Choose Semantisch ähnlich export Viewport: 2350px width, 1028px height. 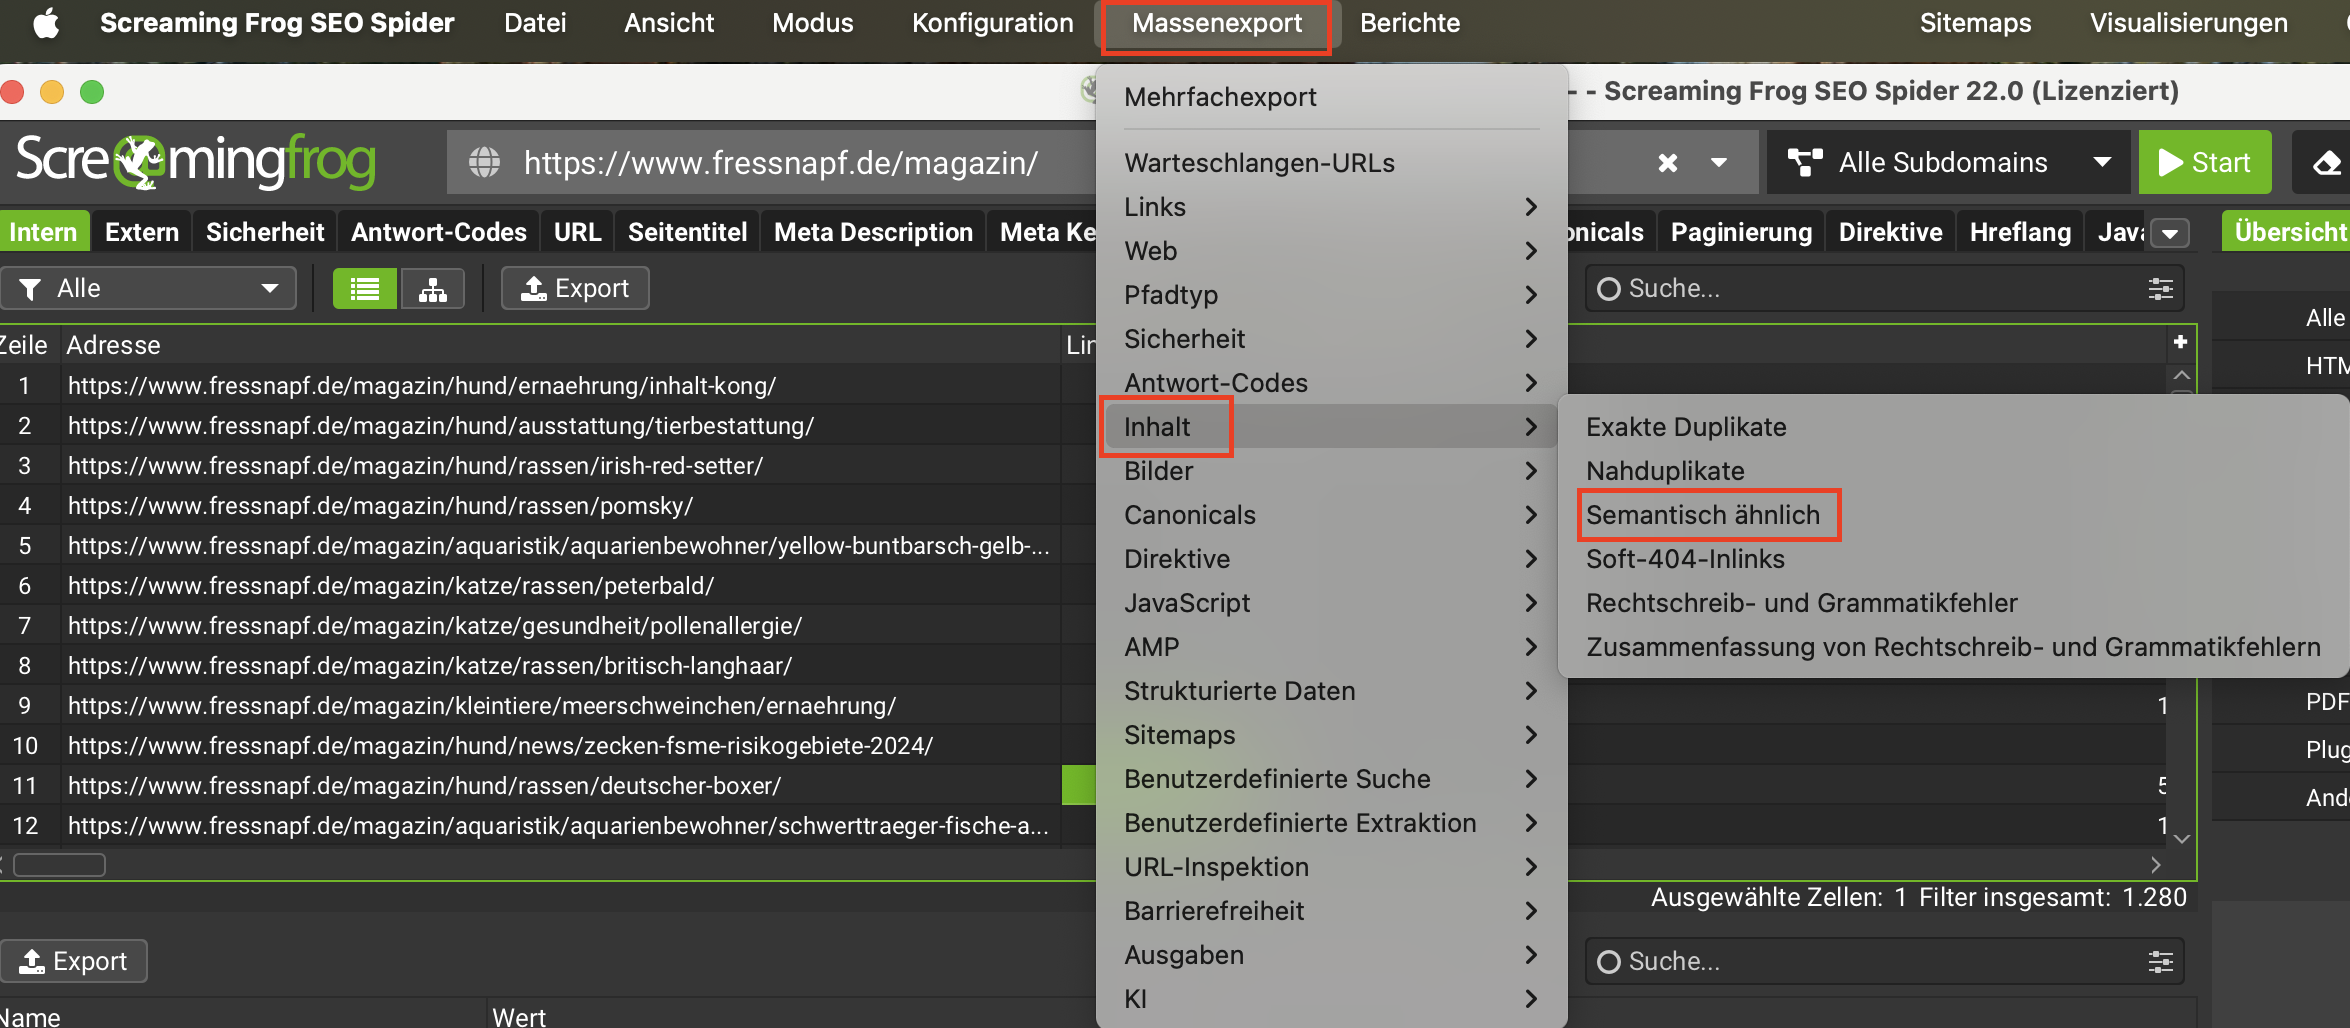tap(1703, 515)
